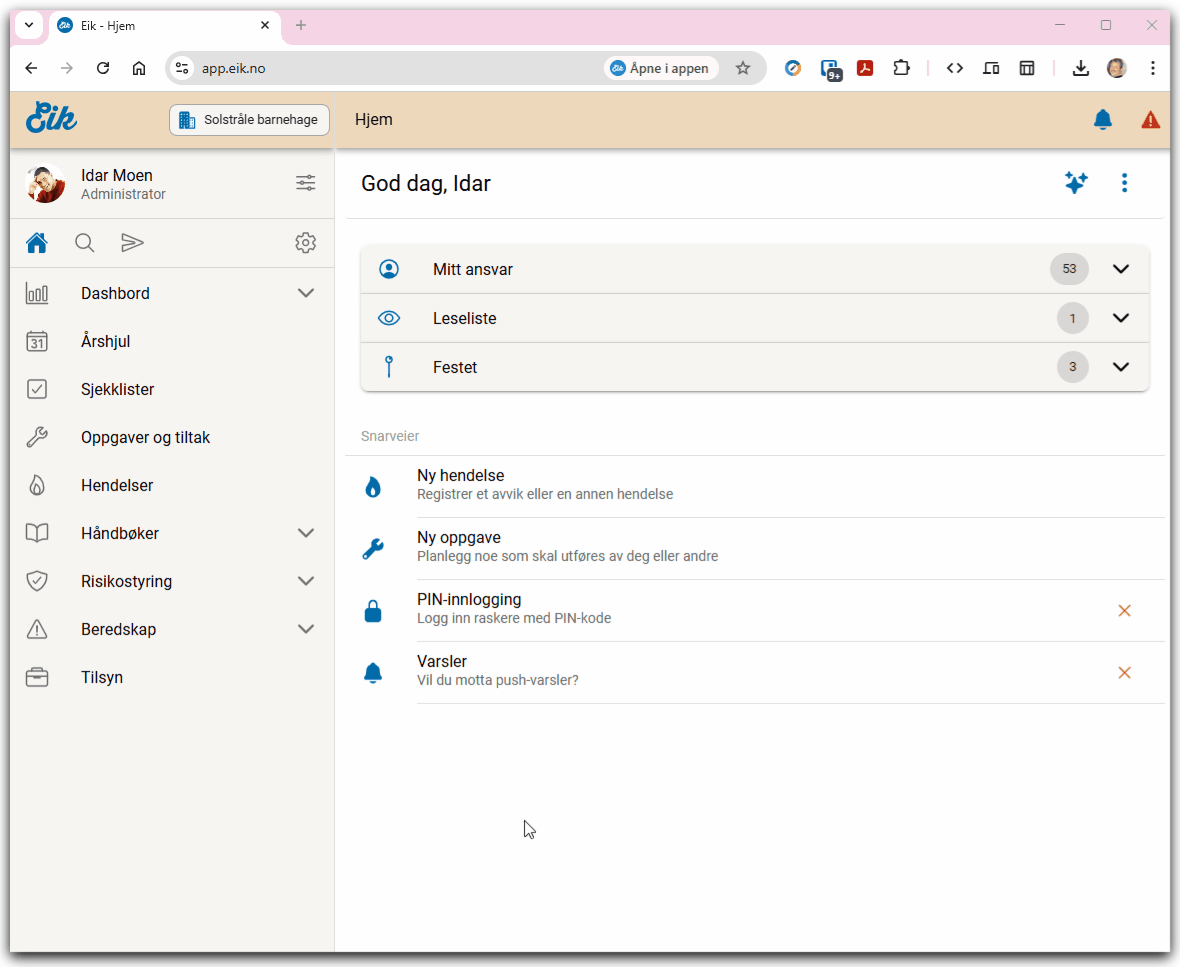
Task: Click the Solstråle barnehage organization button
Action: [249, 120]
